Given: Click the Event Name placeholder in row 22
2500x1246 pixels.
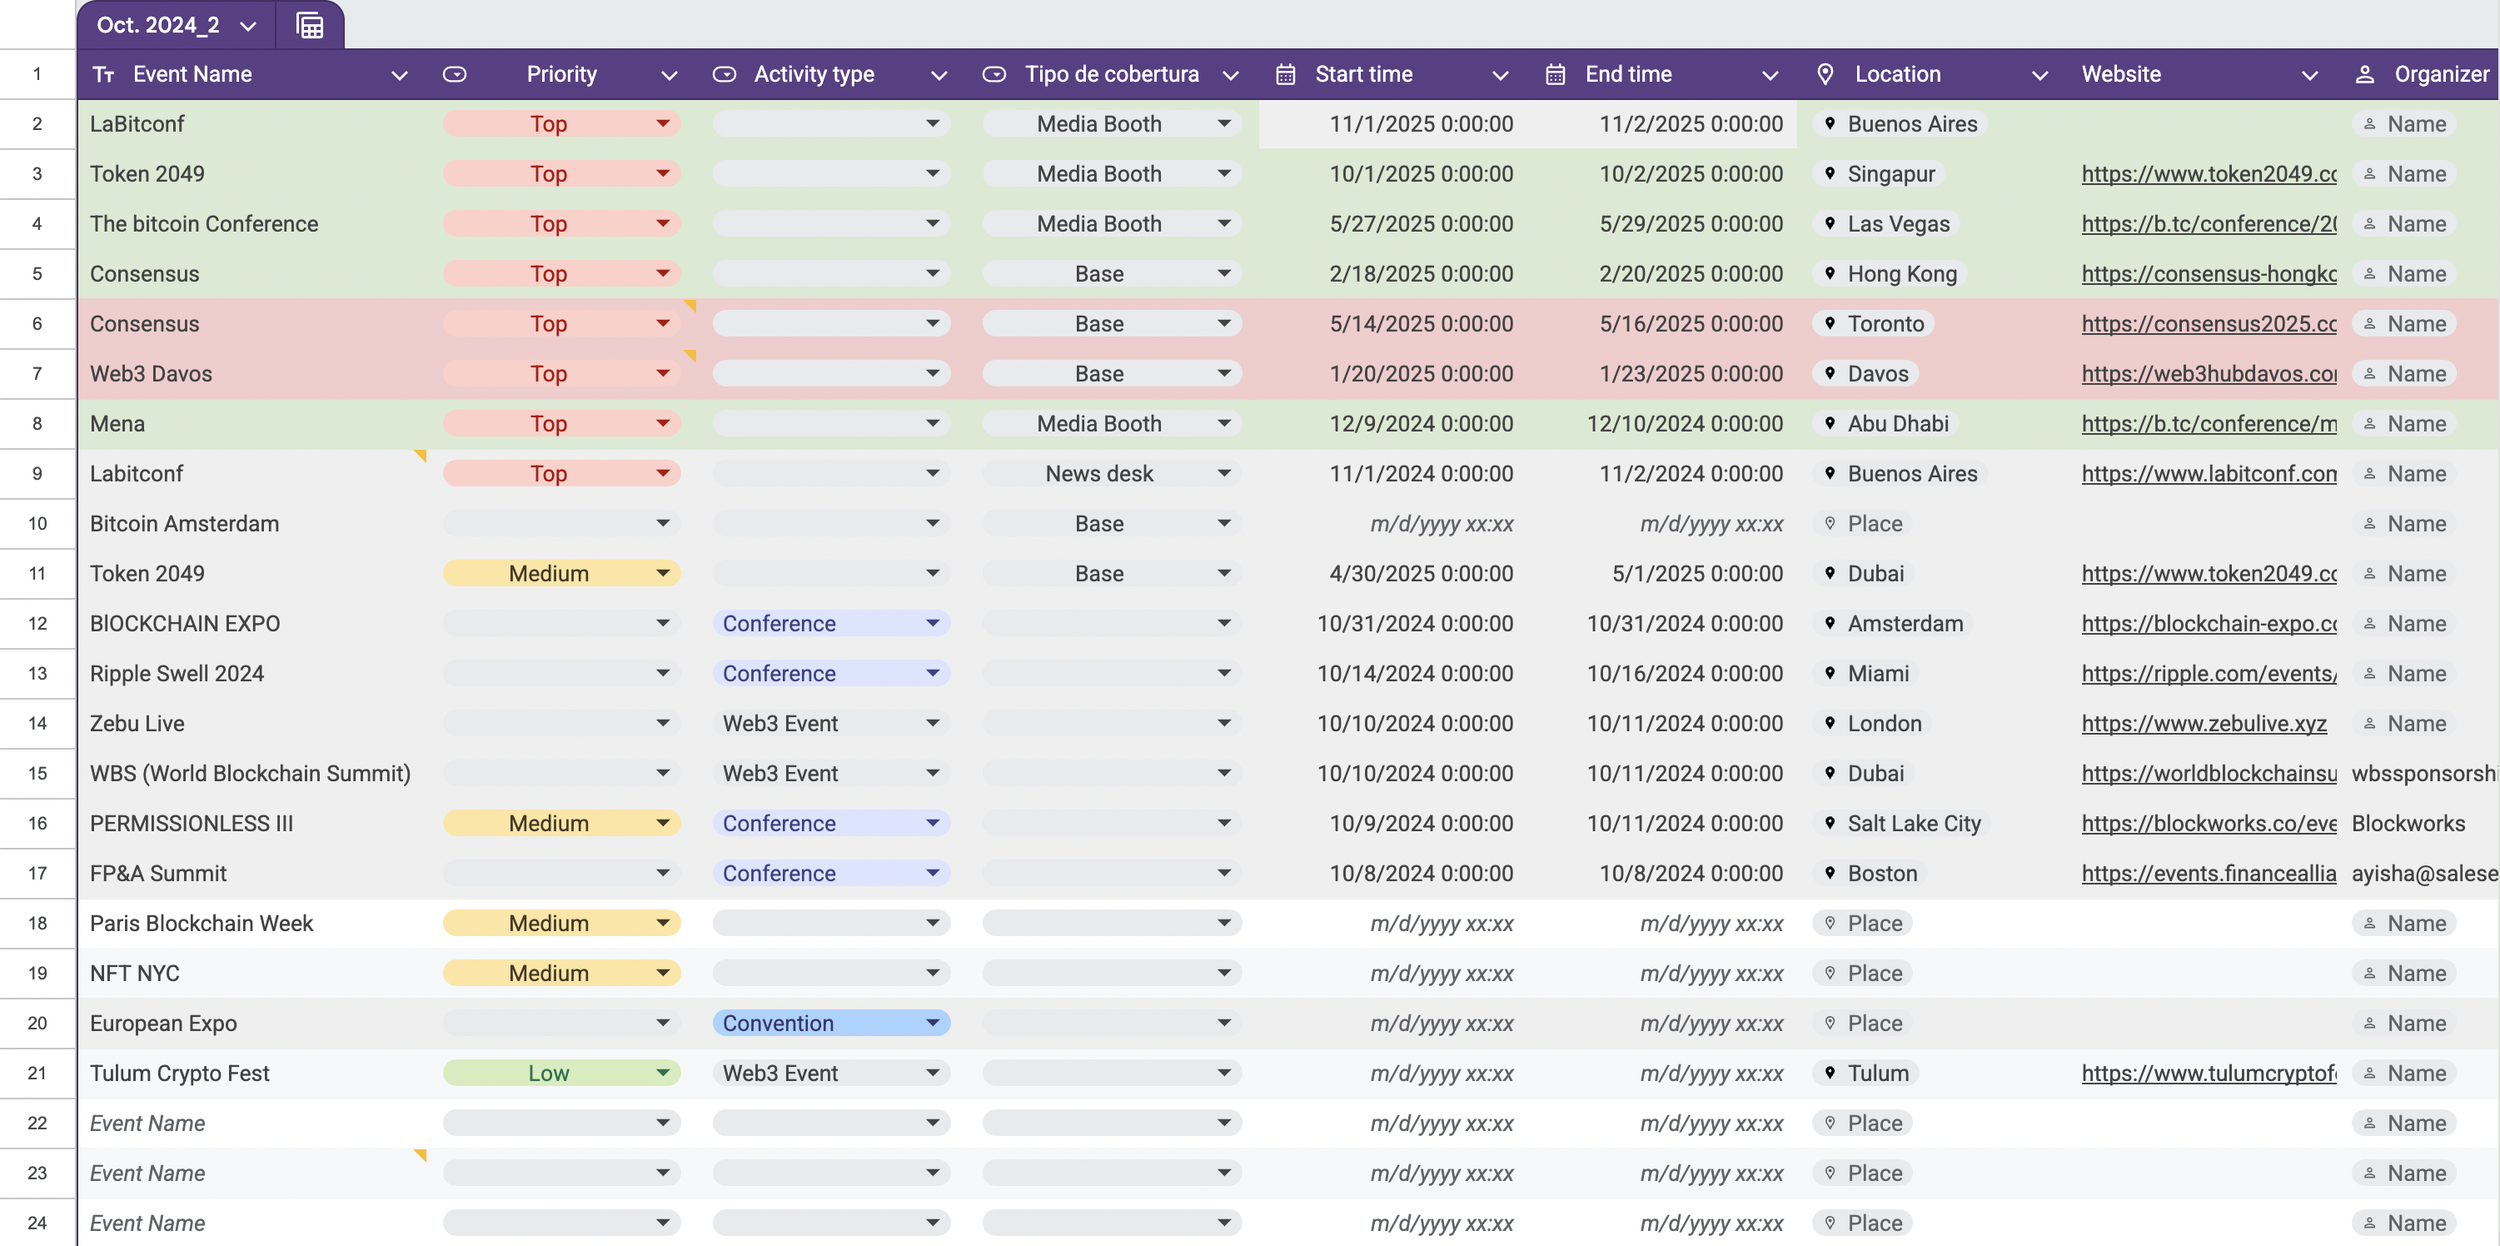Looking at the screenshot, I should tap(147, 1123).
